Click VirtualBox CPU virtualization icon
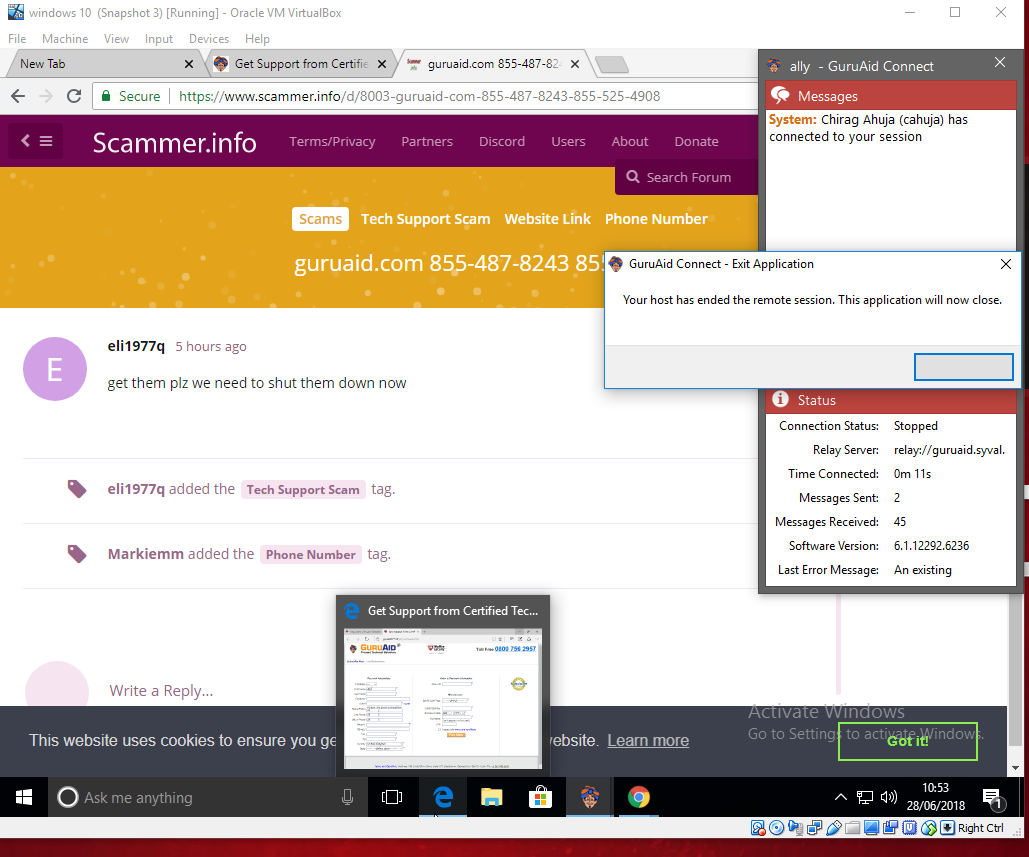The height and width of the screenshot is (857, 1029). 910,828
